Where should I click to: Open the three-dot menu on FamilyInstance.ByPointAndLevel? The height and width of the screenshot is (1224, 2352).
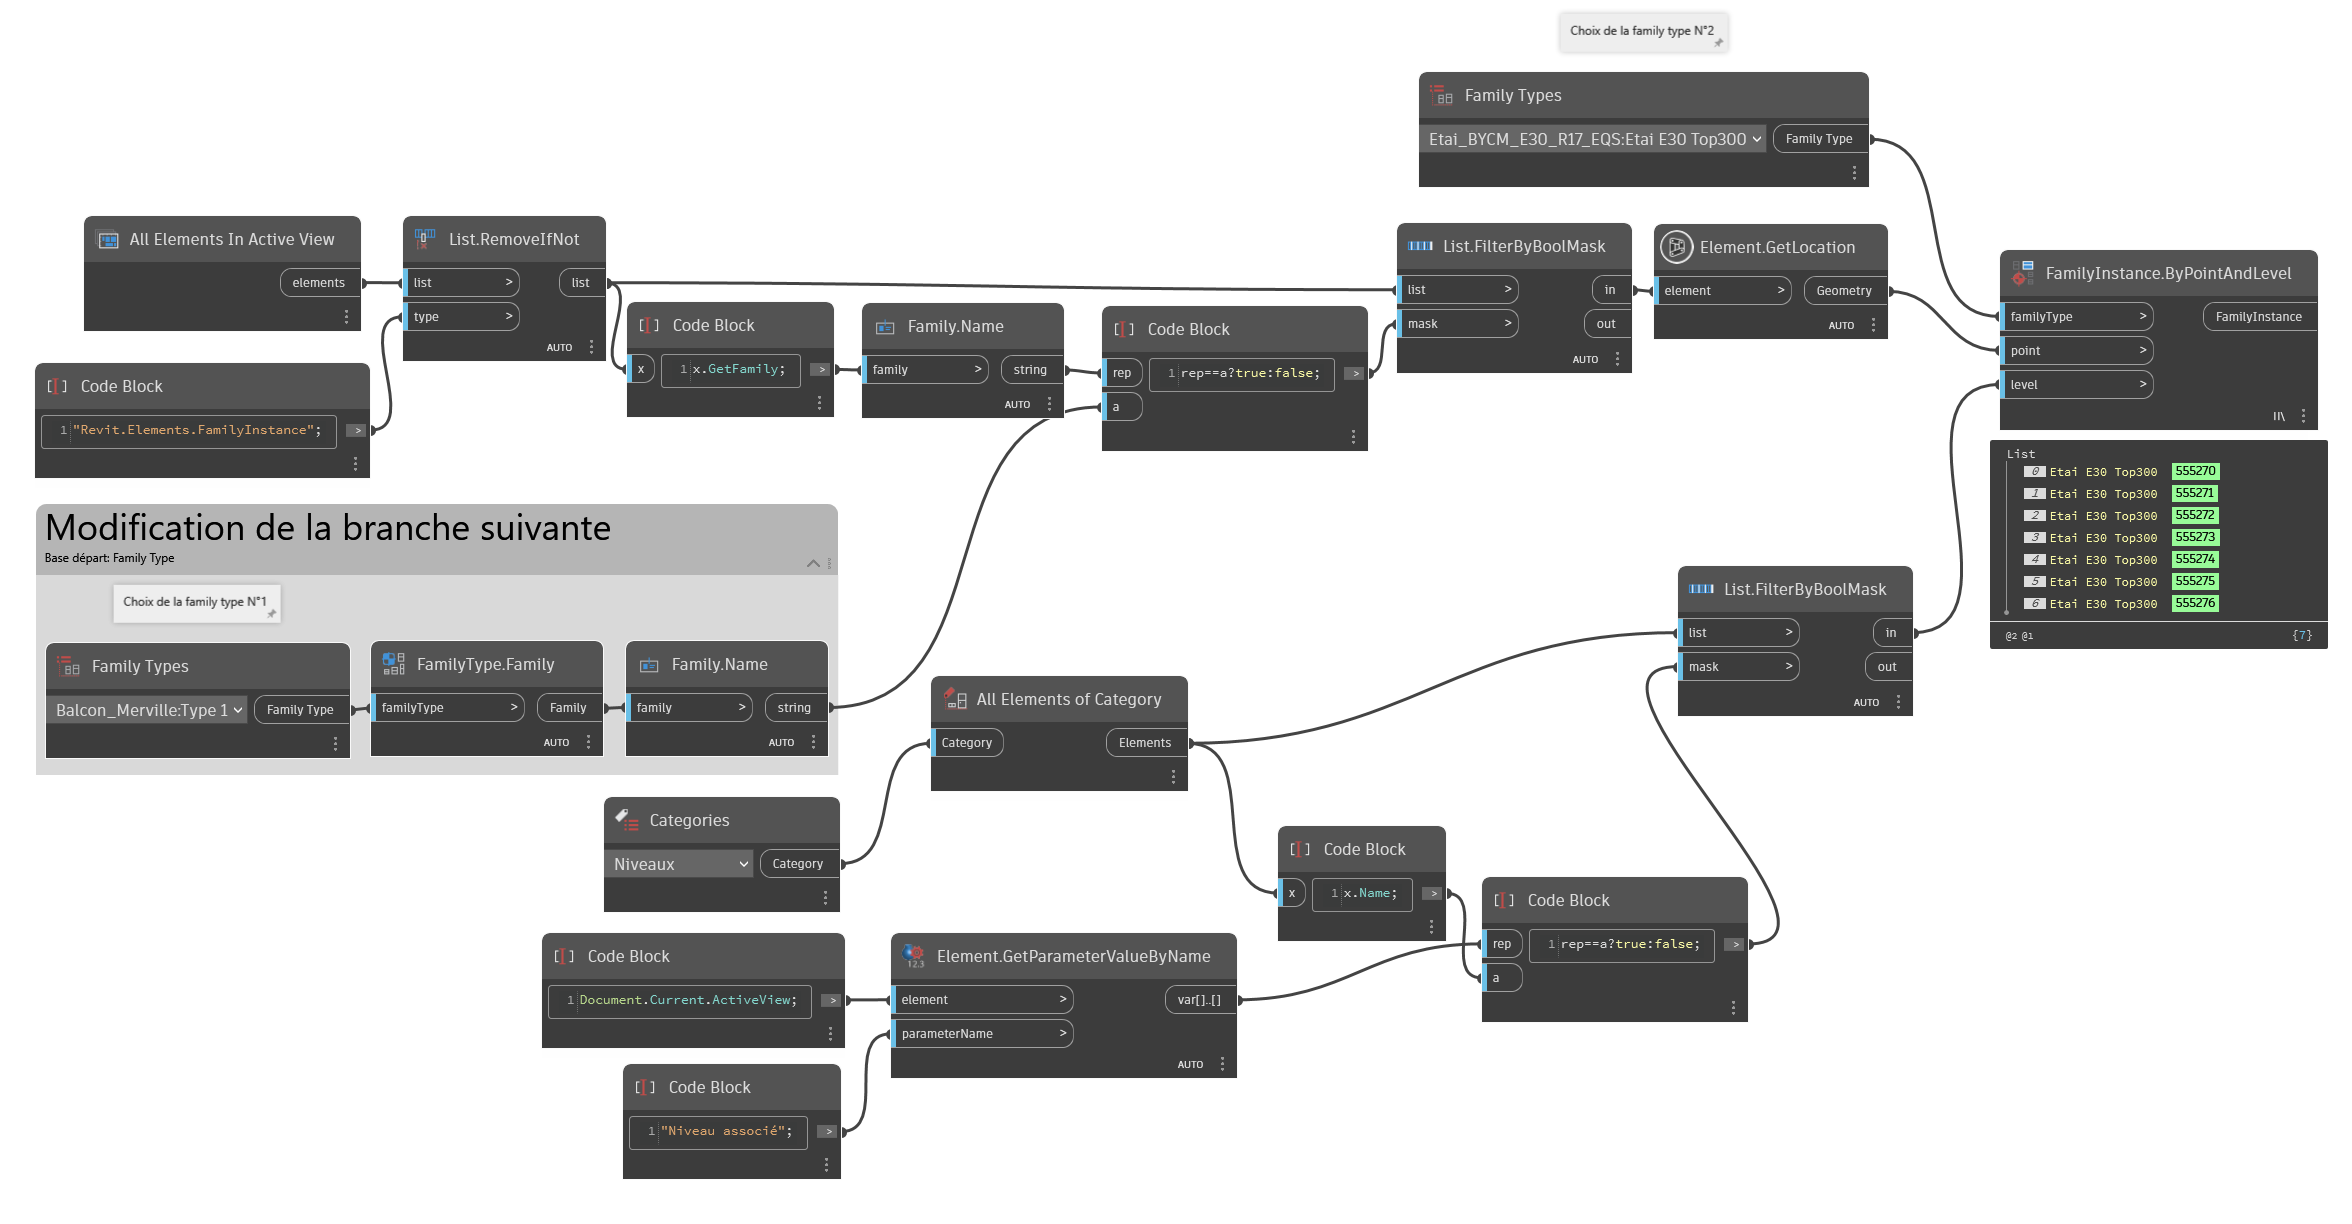click(x=2303, y=416)
